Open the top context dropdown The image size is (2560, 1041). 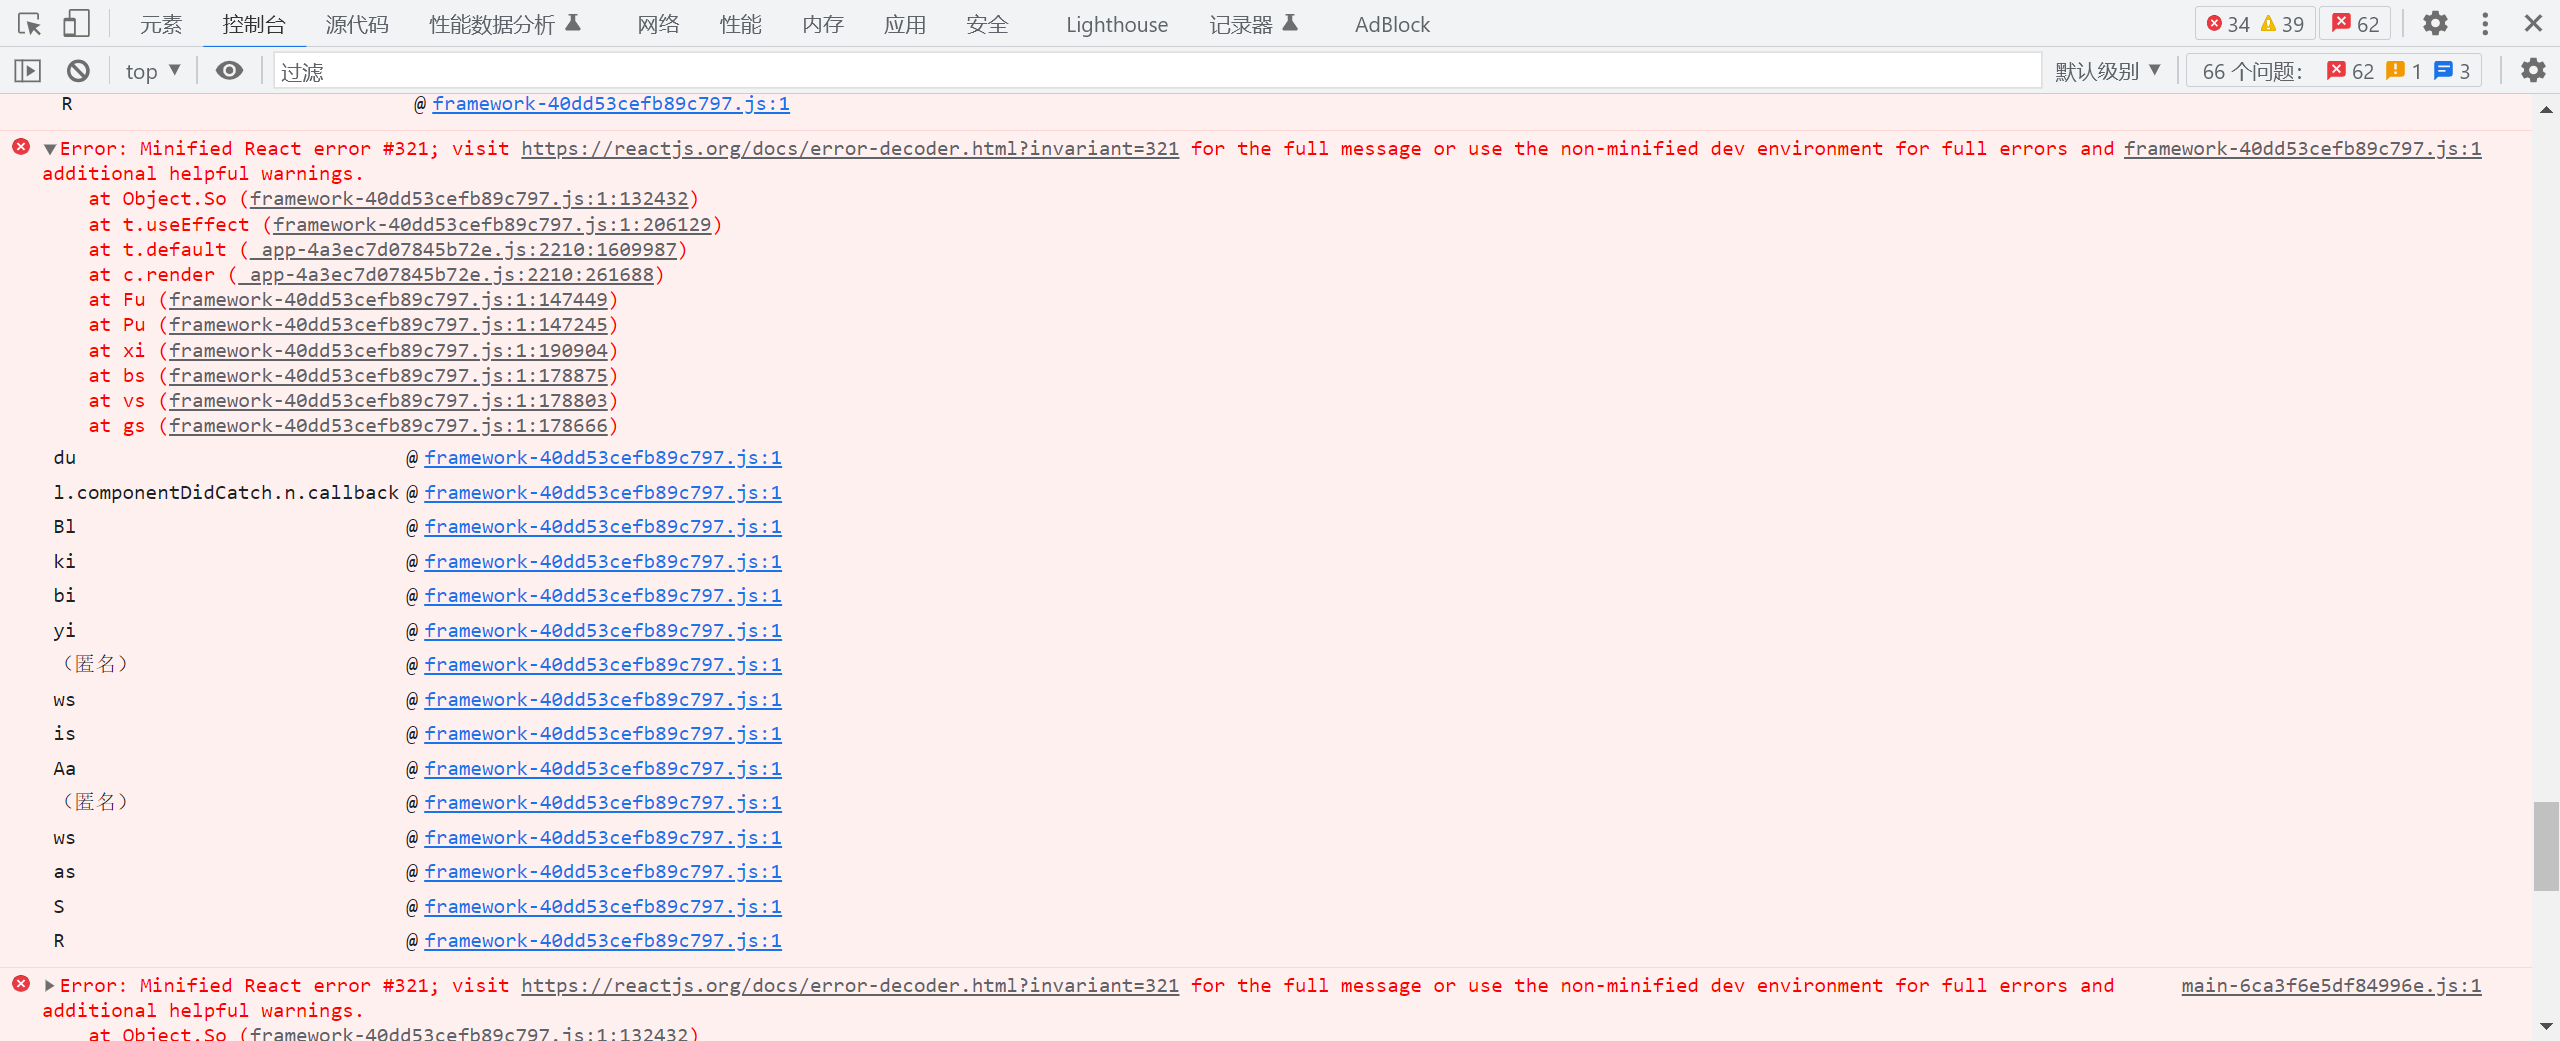tap(153, 71)
